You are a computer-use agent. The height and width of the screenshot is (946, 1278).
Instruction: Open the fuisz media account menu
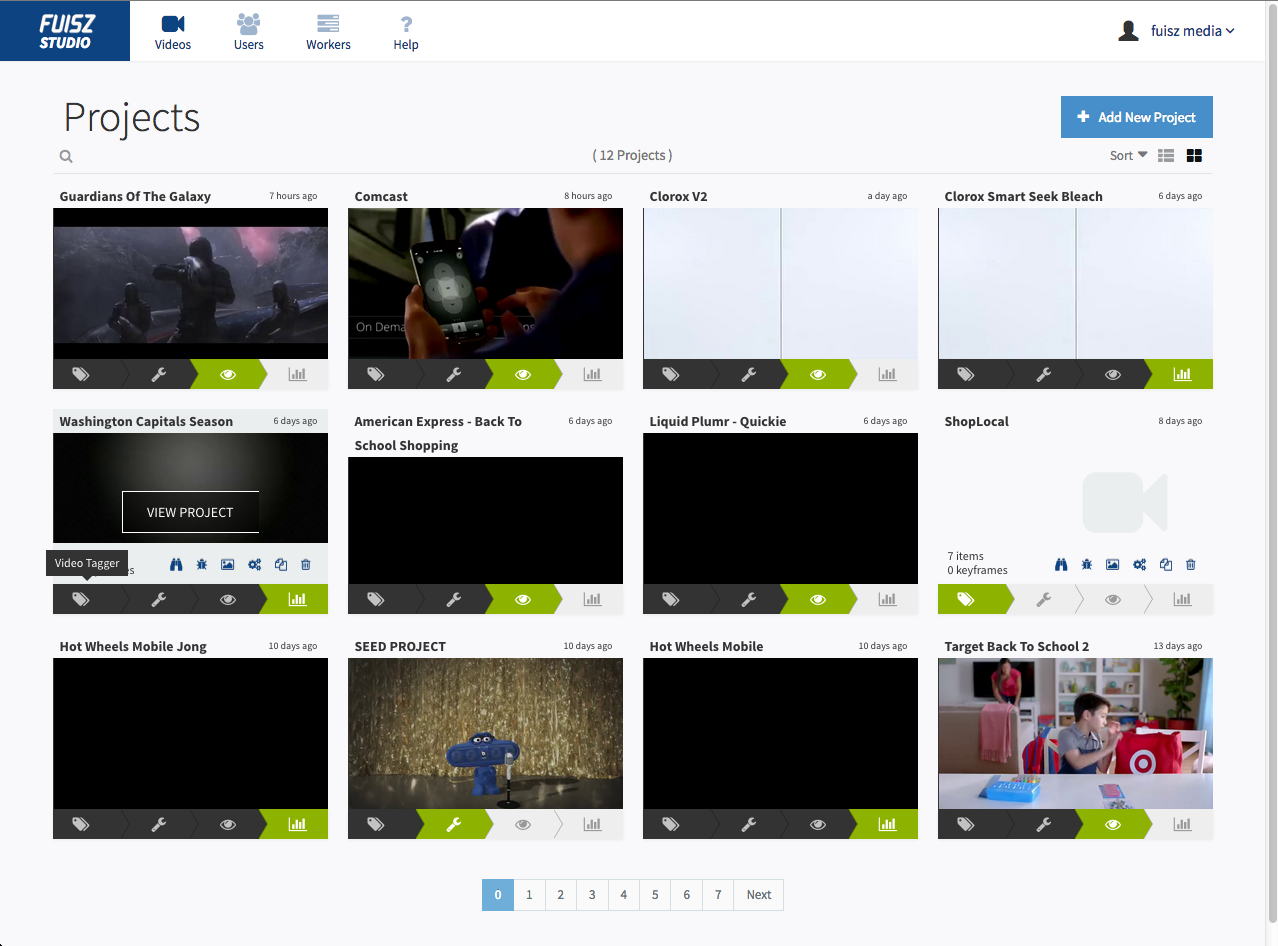click(x=1177, y=30)
